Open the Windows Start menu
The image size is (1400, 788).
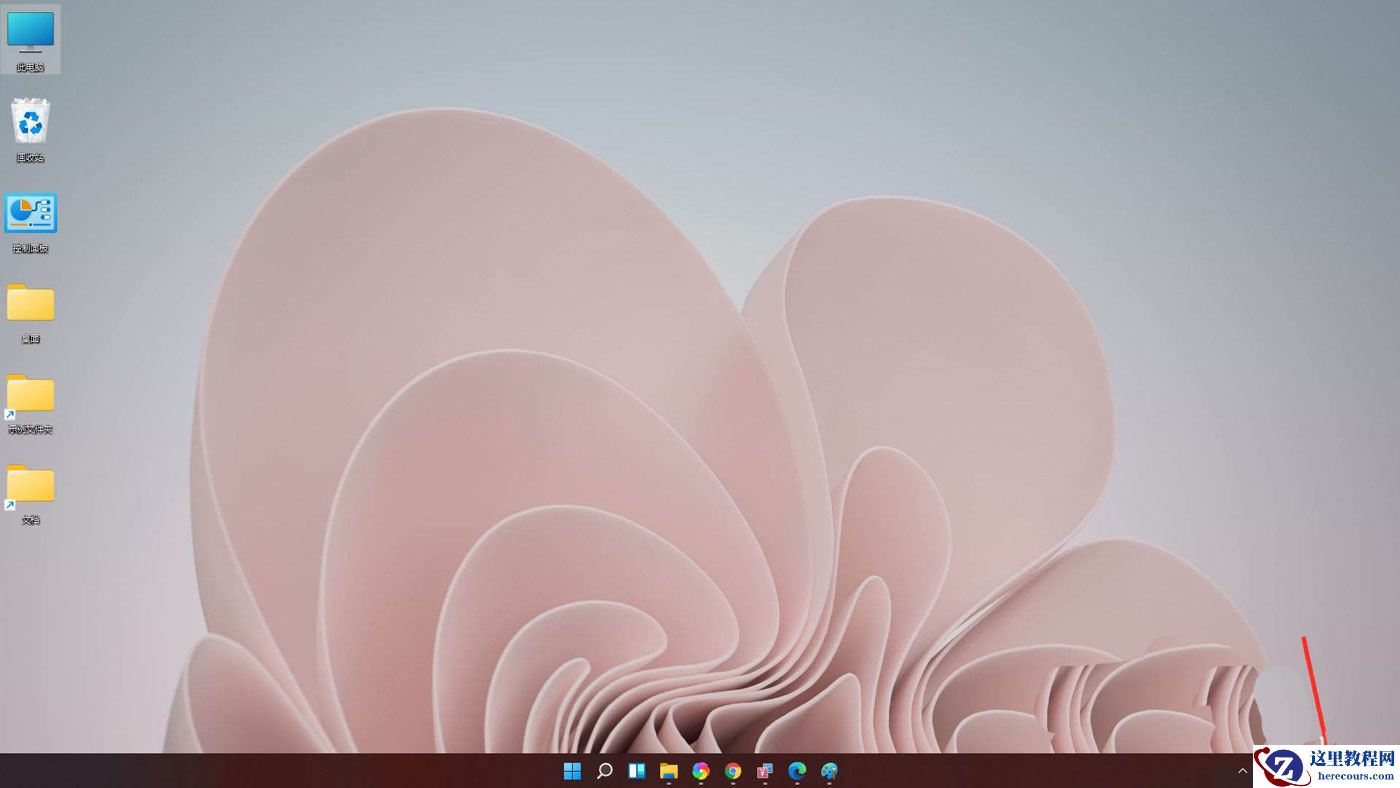(x=572, y=771)
